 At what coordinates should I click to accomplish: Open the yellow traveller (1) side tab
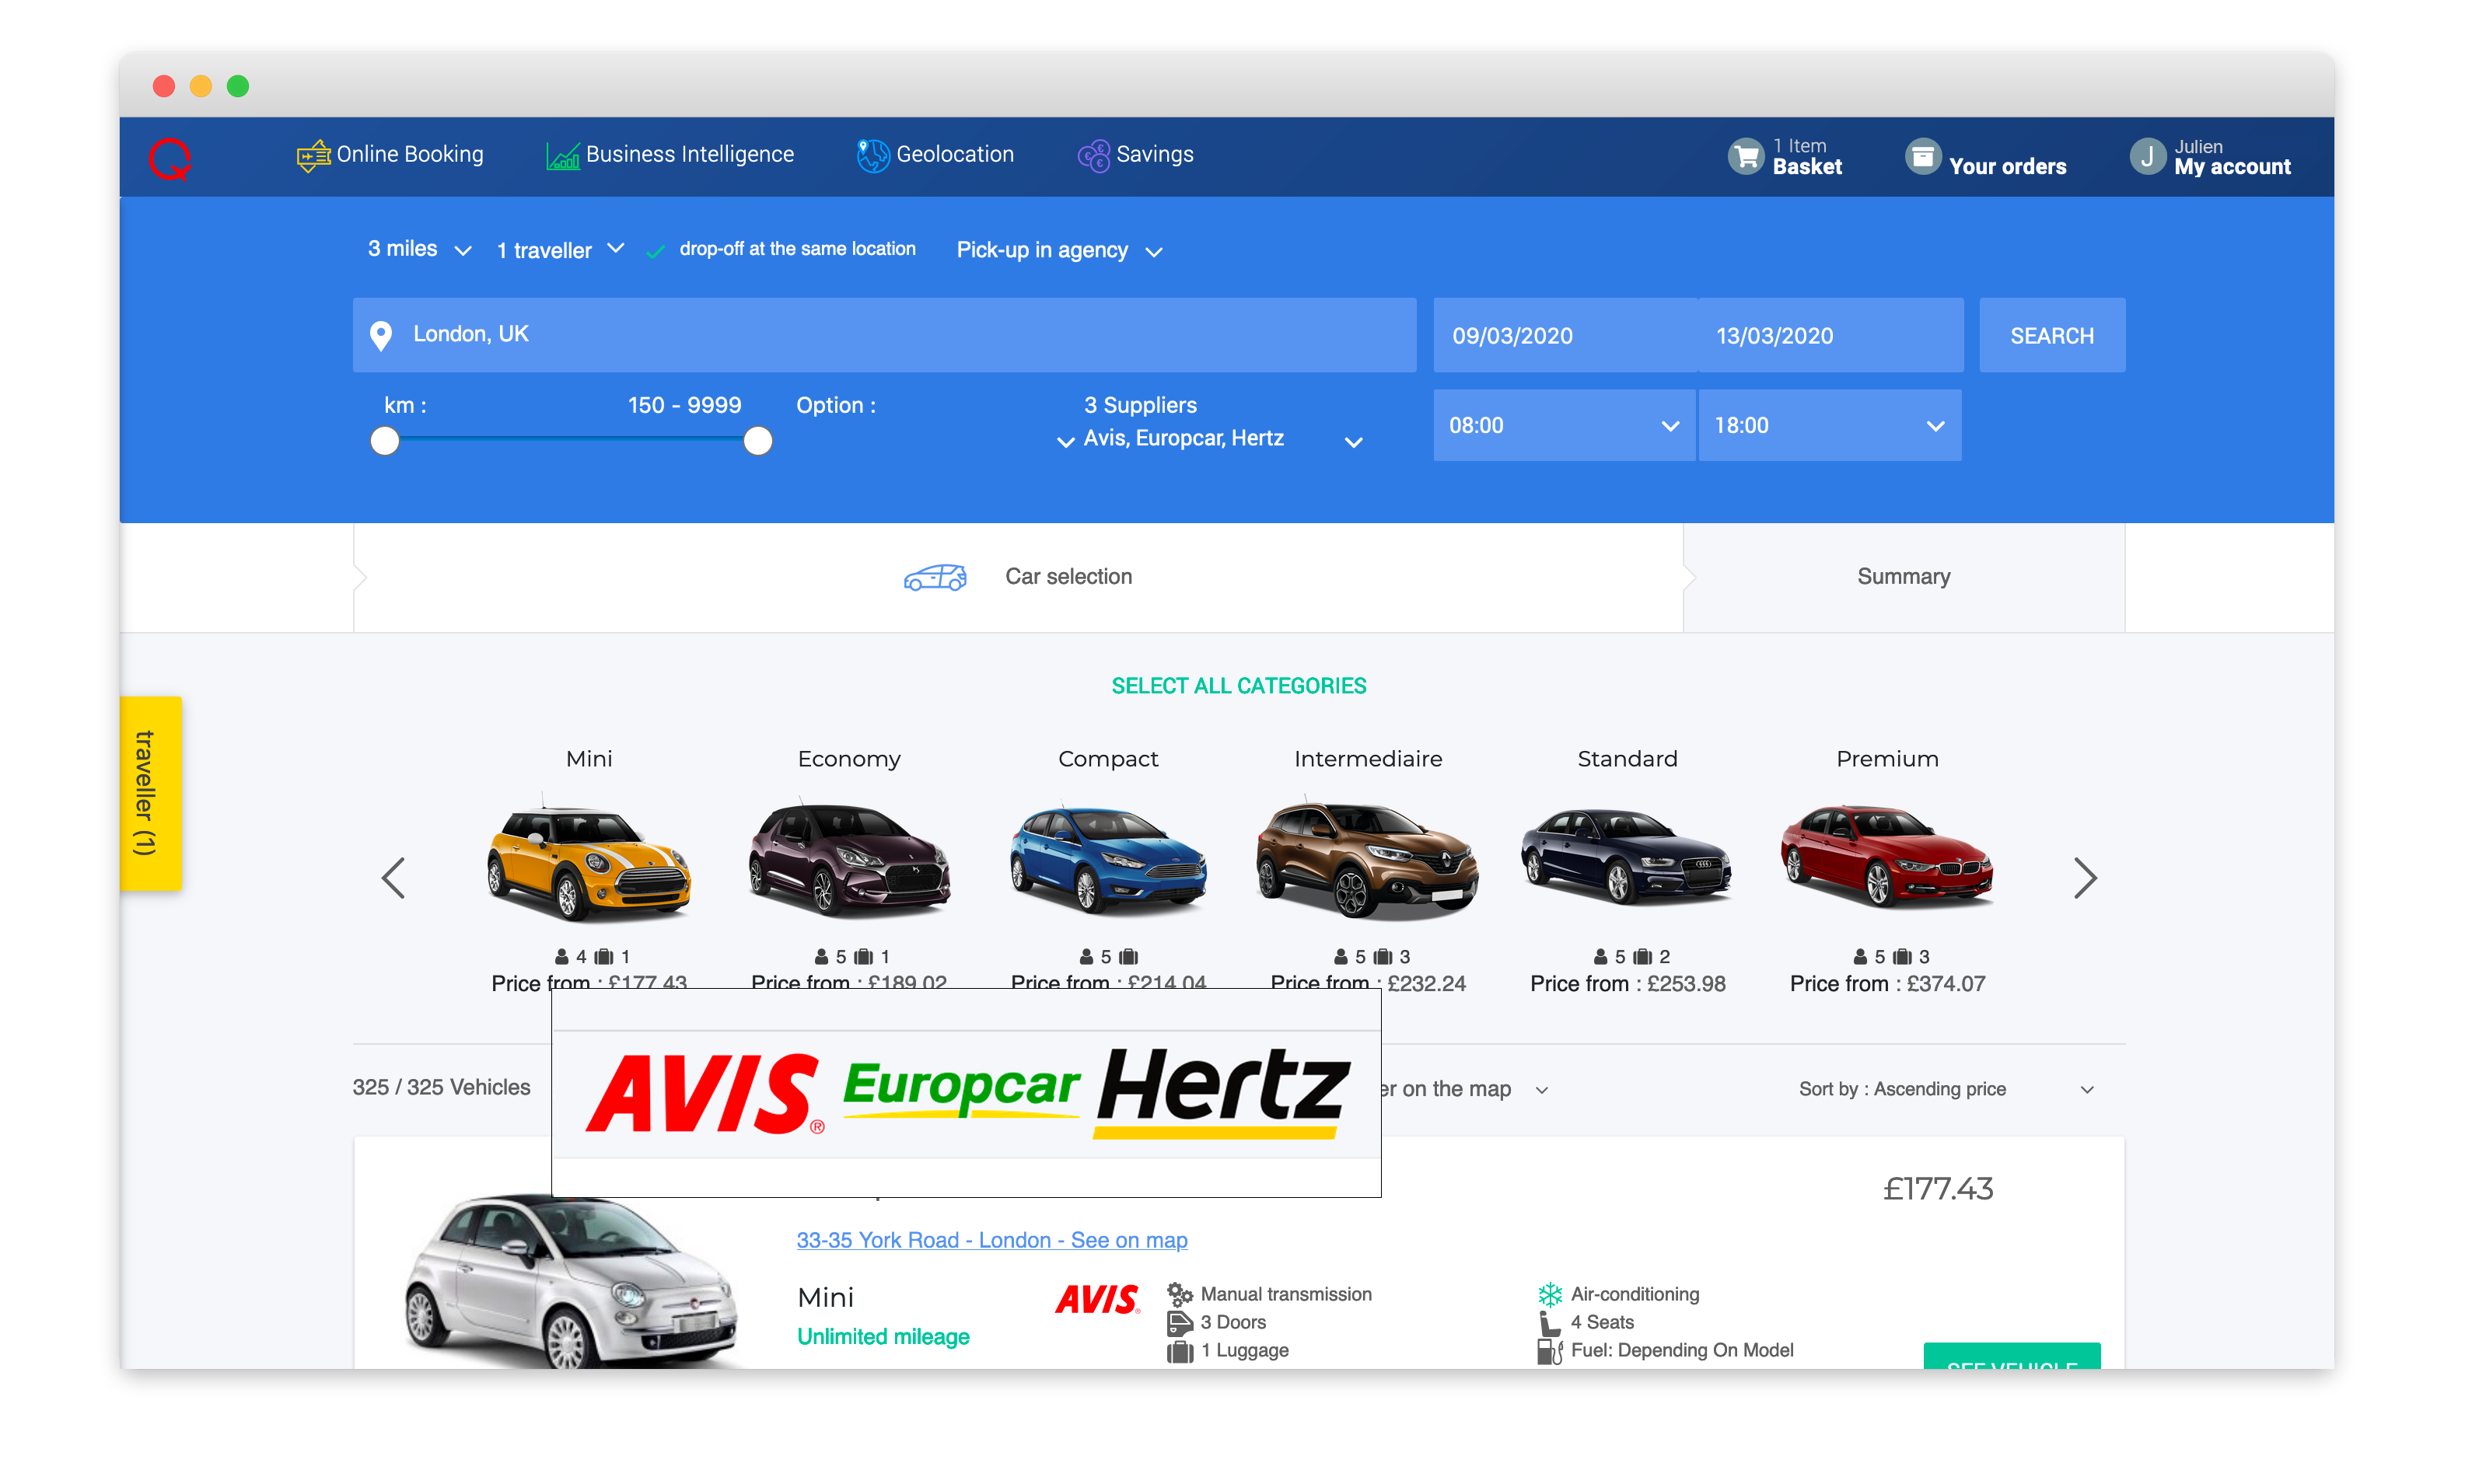coord(150,793)
